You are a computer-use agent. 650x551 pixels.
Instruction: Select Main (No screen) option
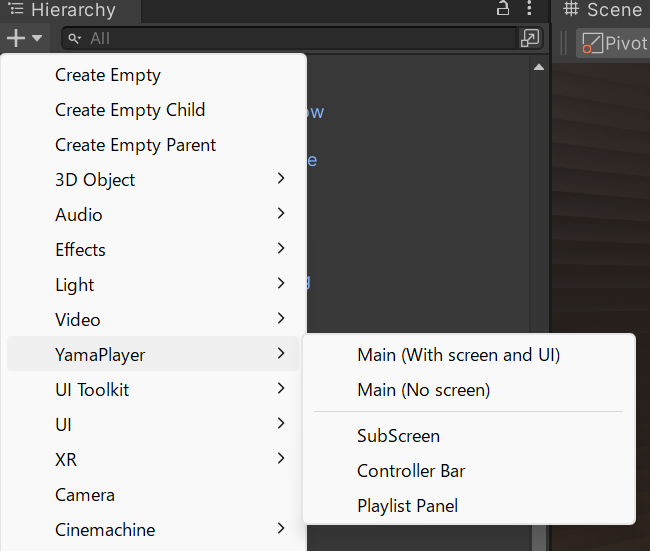pos(423,390)
